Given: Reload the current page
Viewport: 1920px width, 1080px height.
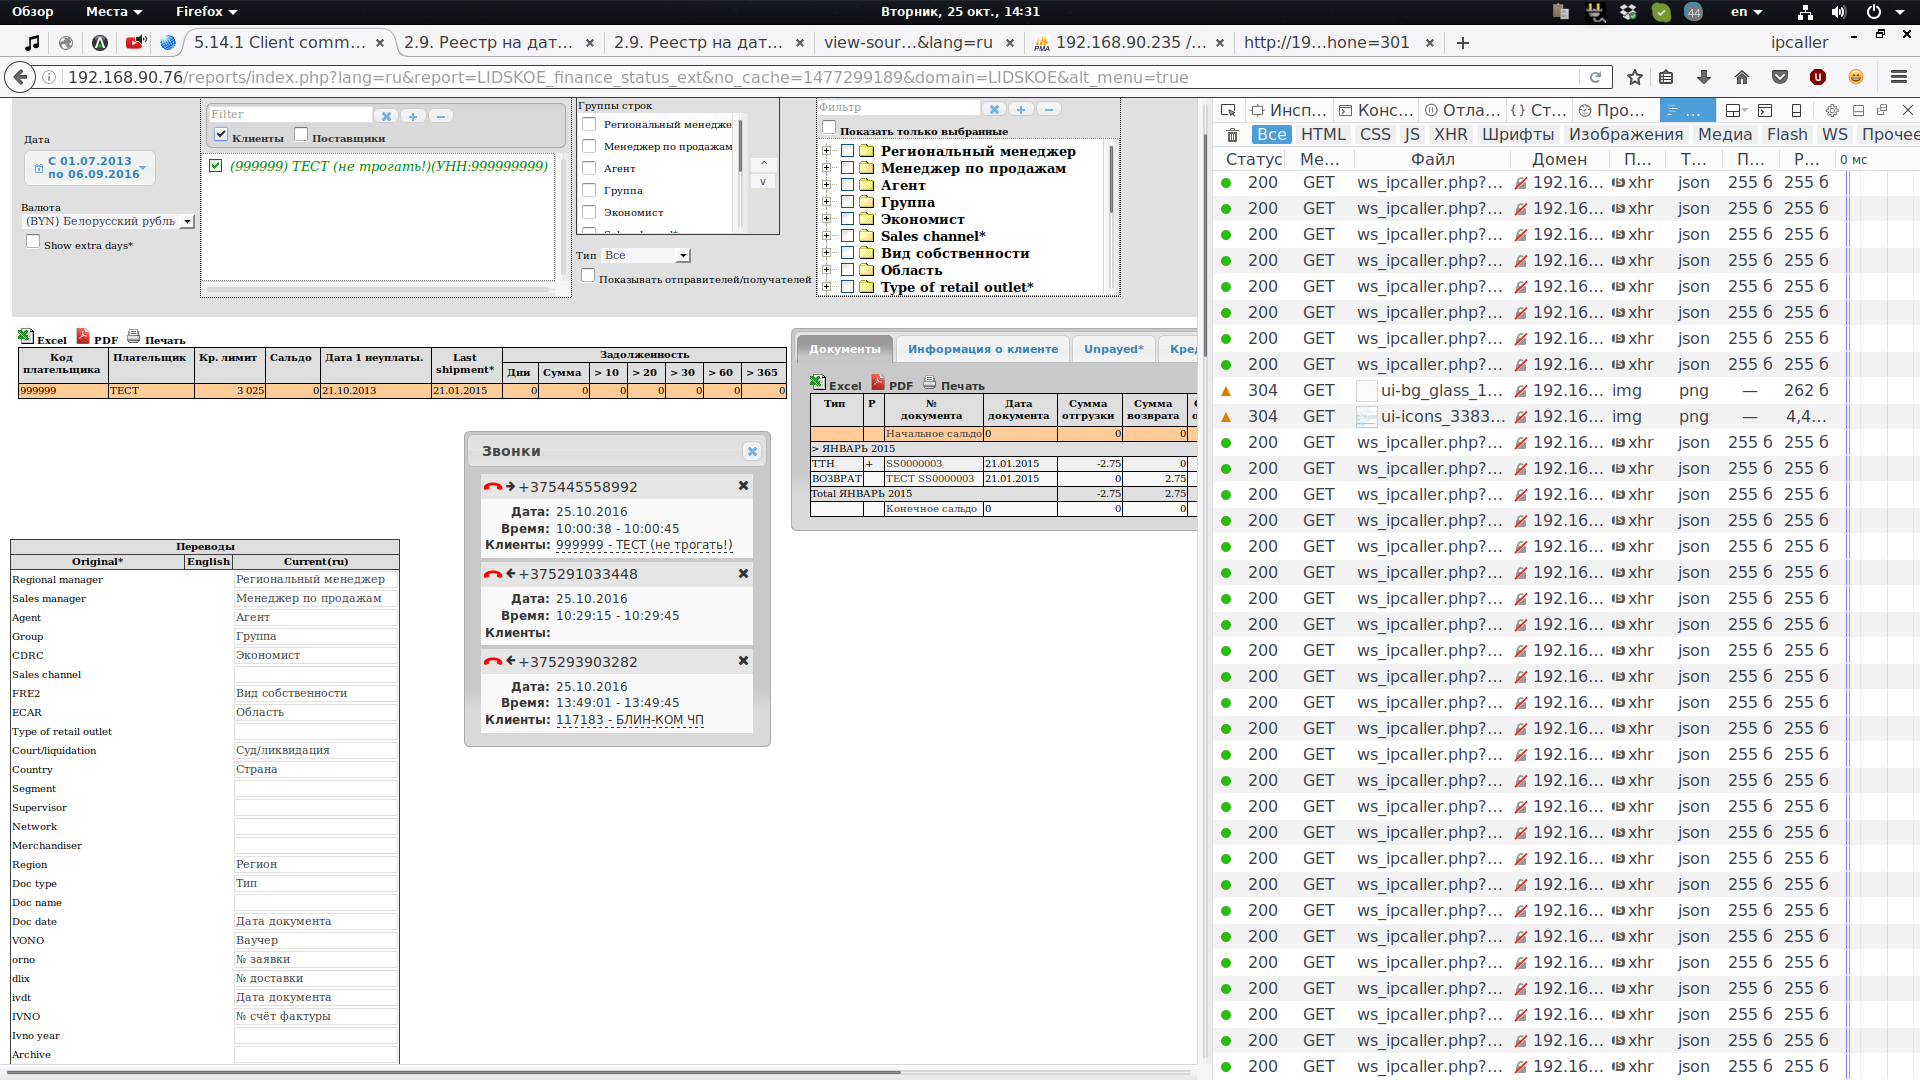Looking at the screenshot, I should (x=1596, y=77).
